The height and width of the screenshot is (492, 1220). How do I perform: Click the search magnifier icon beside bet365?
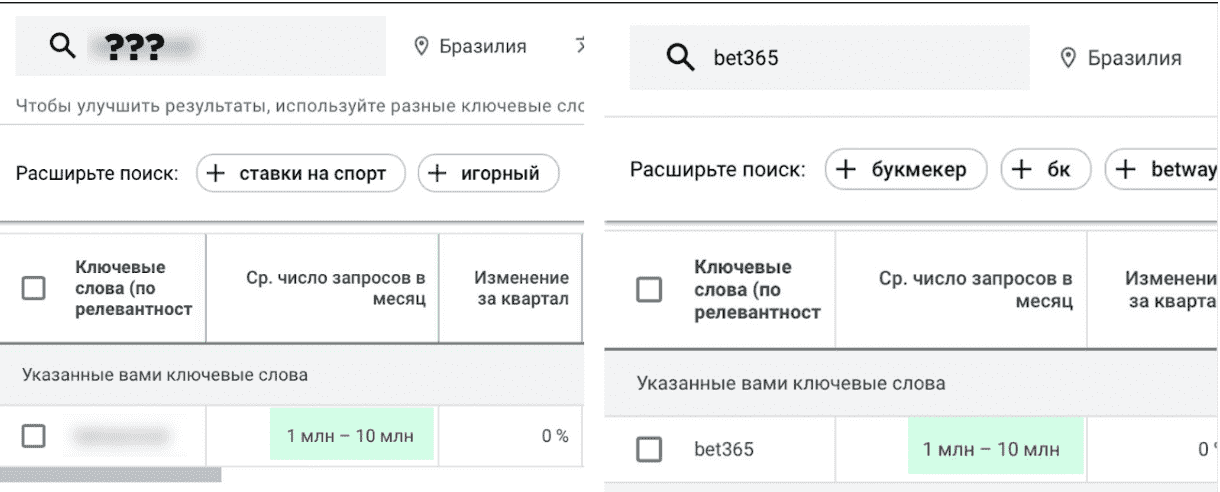(x=681, y=58)
